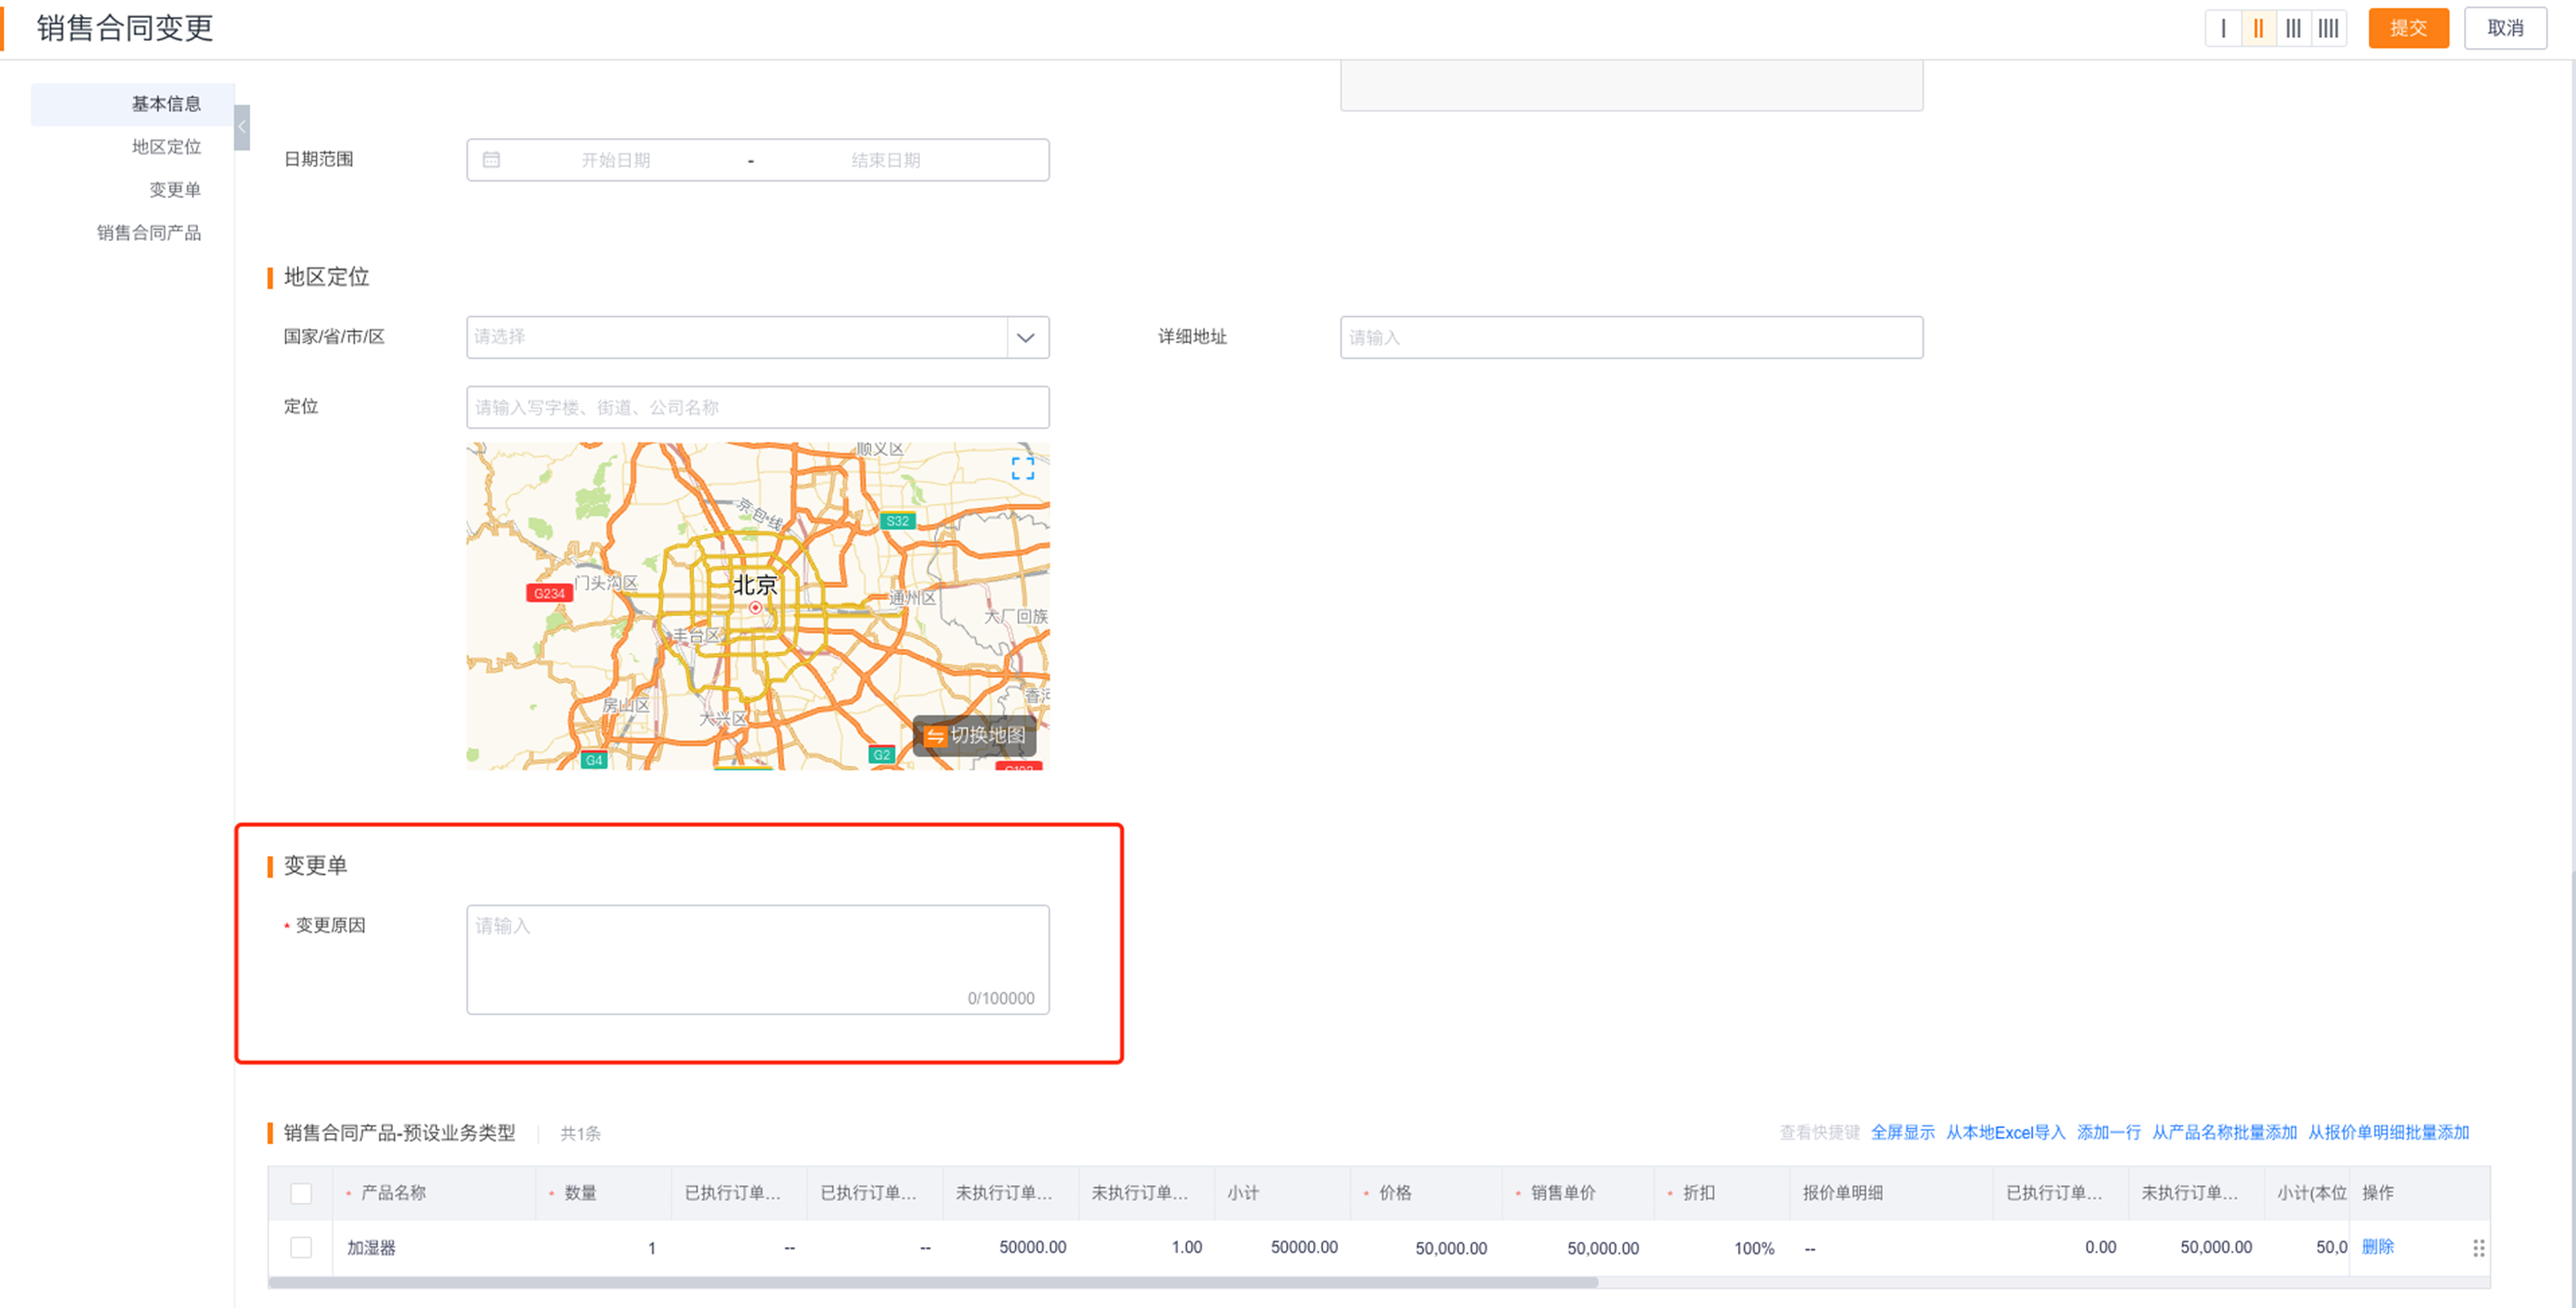Switch to single-column layout icon
Viewport: 2576px width, 1308px height.
click(2223, 28)
